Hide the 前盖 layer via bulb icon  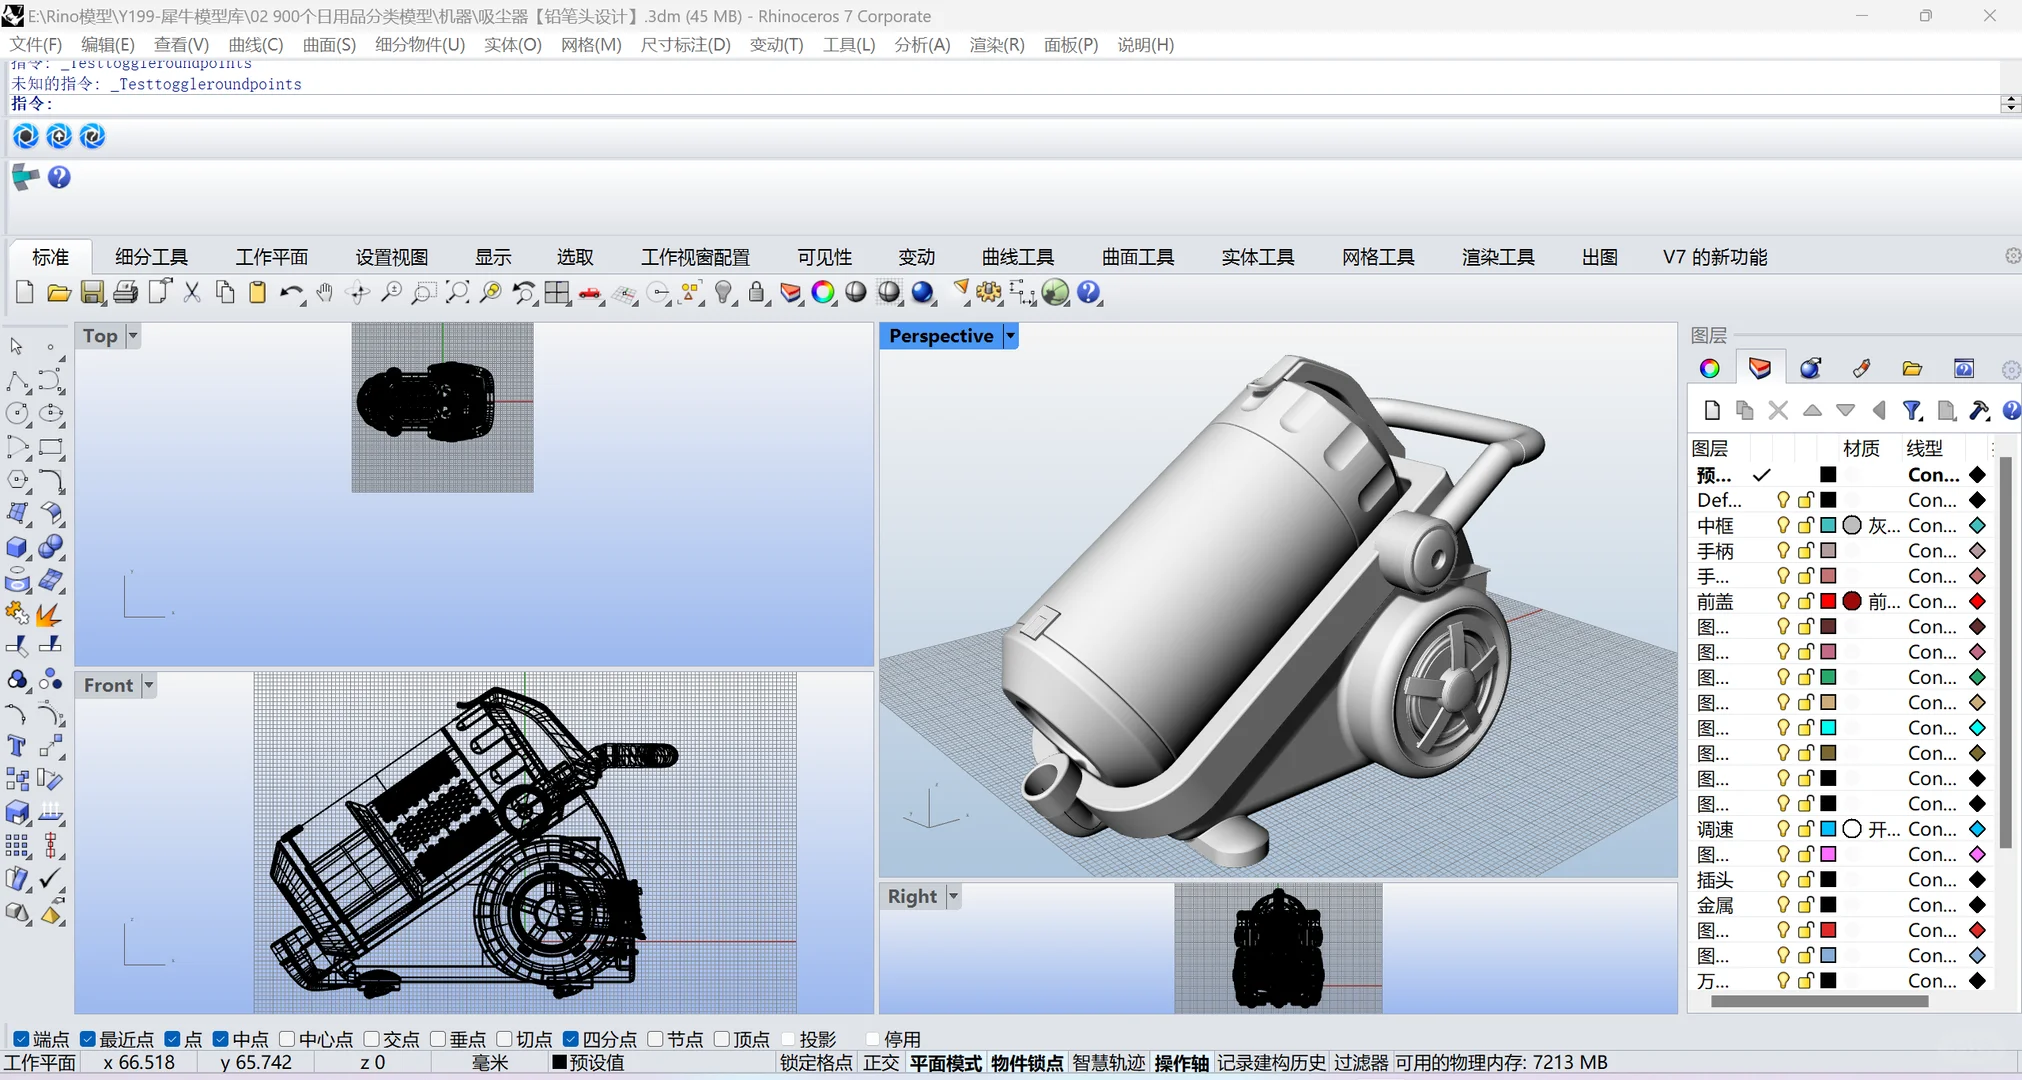1783,601
